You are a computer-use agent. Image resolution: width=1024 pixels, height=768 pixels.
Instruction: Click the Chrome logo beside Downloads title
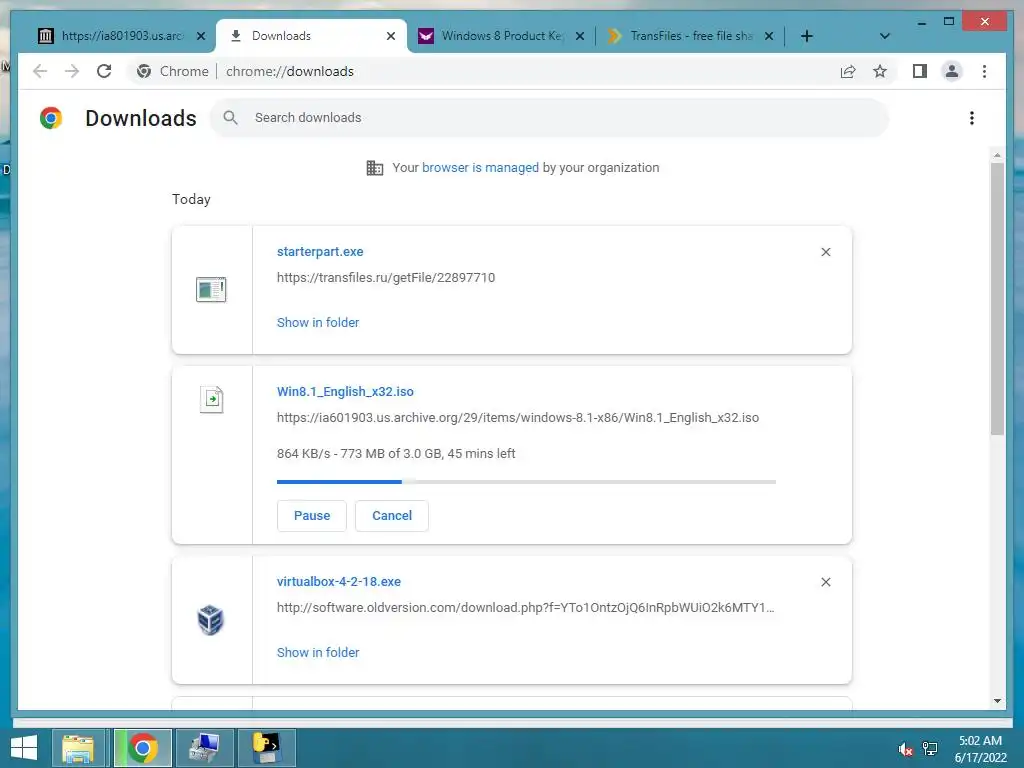[51, 118]
